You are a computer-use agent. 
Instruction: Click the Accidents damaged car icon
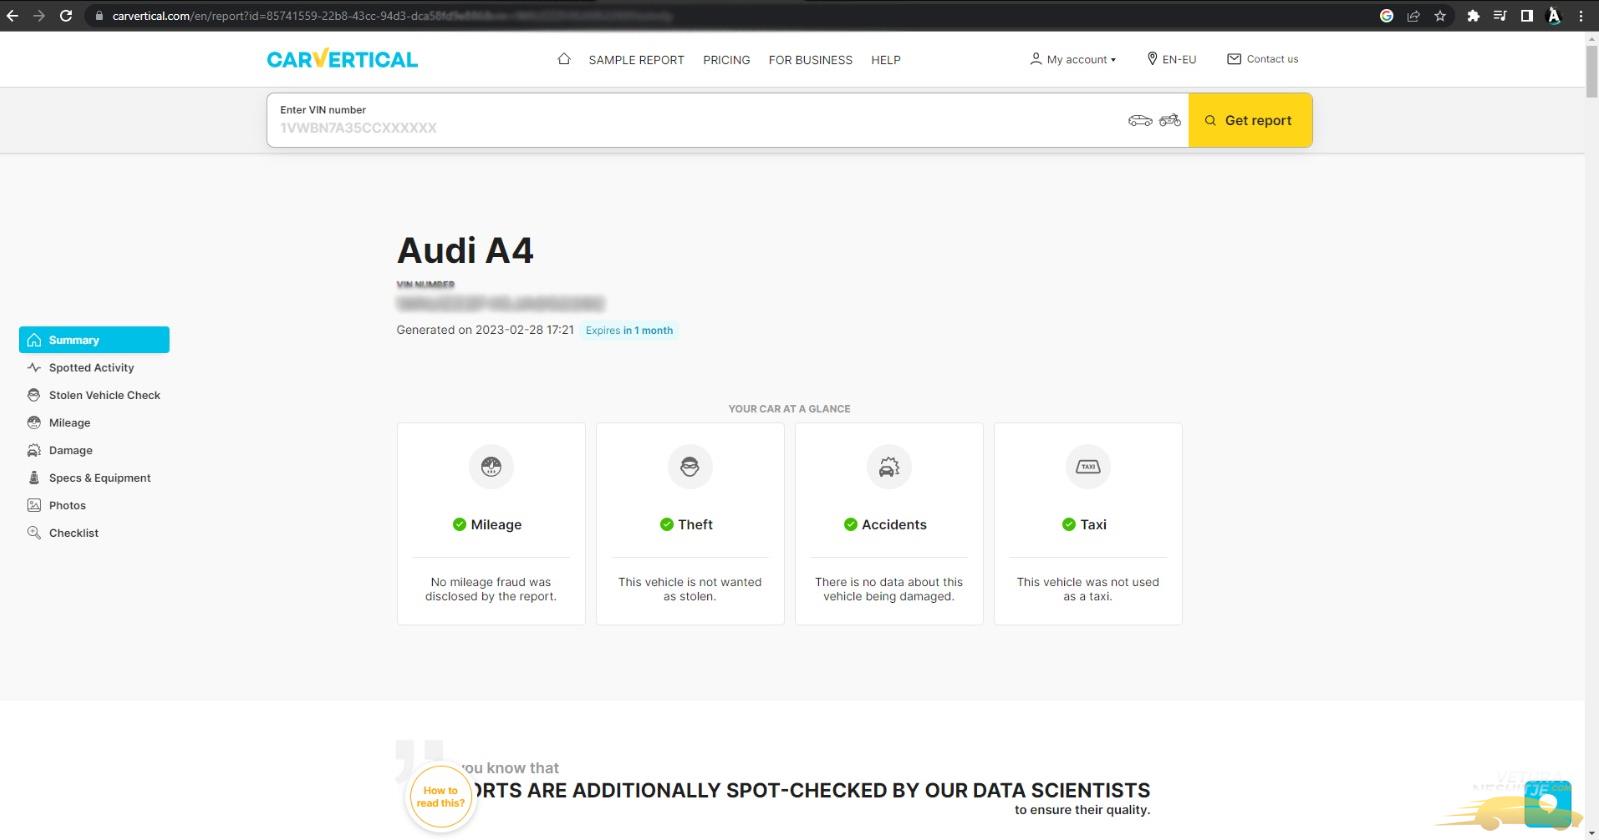tap(889, 466)
